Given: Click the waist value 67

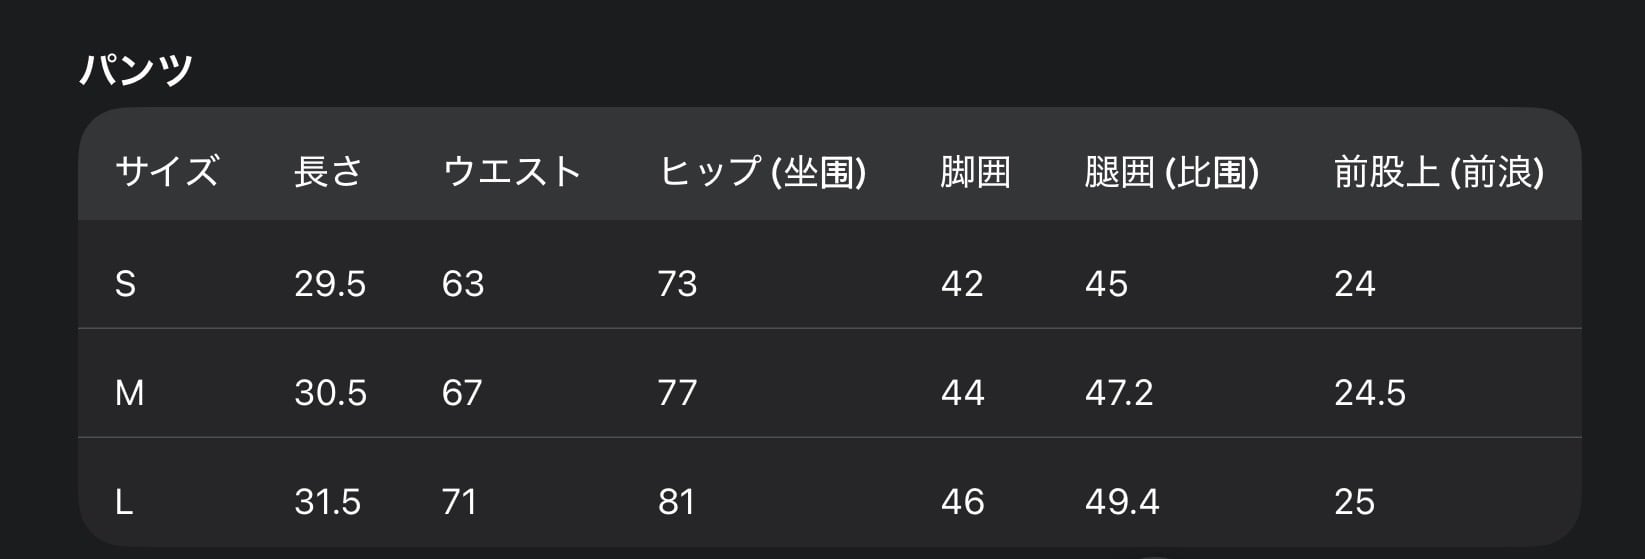Looking at the screenshot, I should 462,393.
